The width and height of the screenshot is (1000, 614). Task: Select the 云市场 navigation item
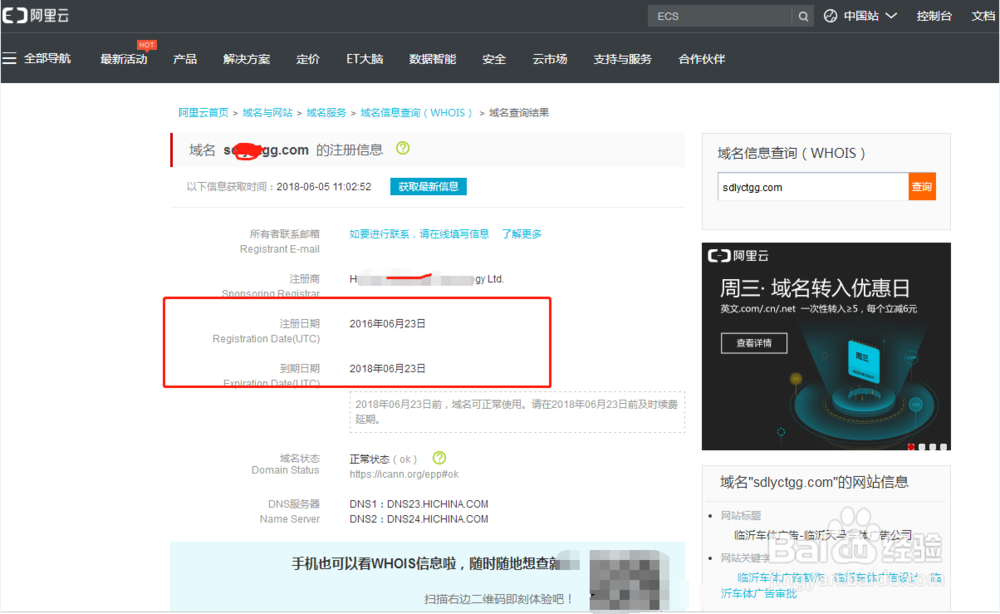[549, 59]
